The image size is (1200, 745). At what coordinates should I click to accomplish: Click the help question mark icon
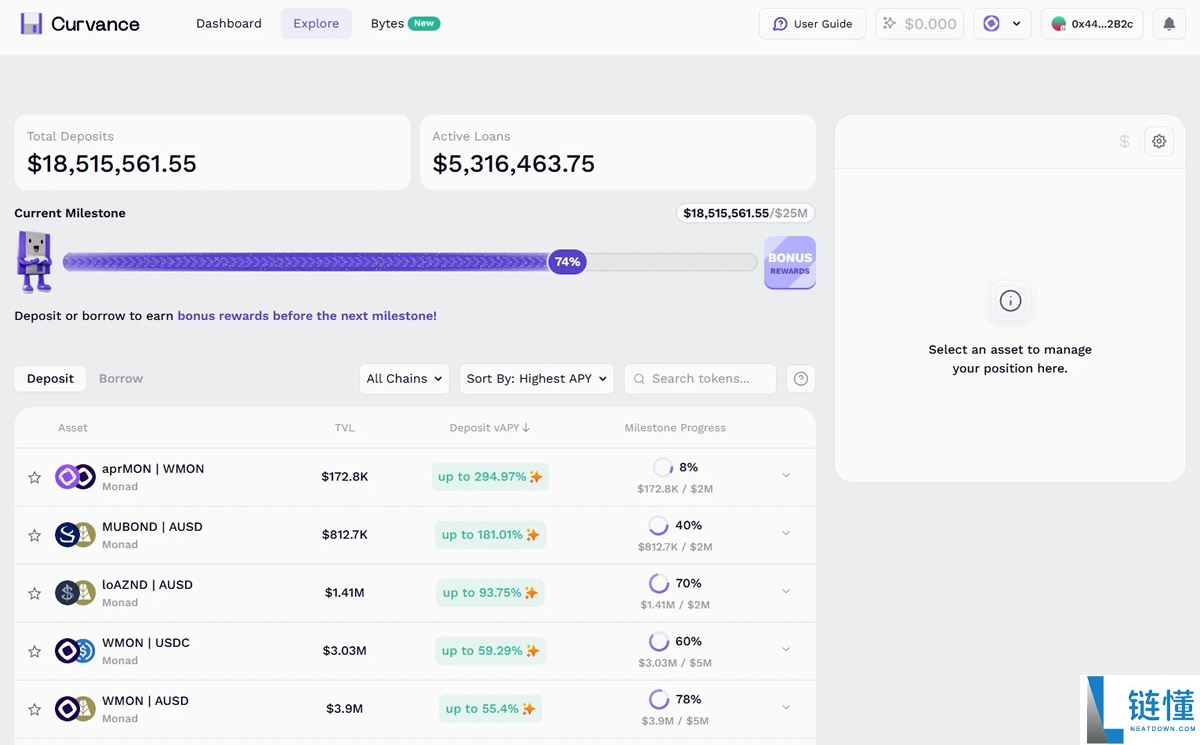click(x=800, y=379)
